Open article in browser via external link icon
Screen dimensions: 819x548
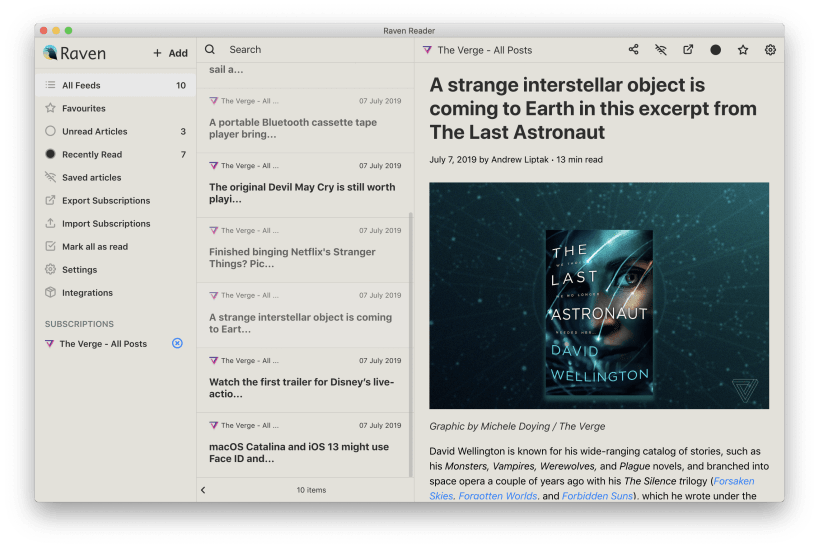(688, 50)
